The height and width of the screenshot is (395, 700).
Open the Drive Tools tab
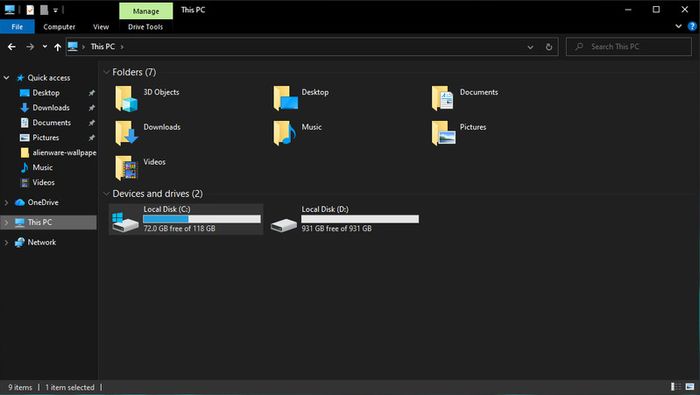coord(146,27)
